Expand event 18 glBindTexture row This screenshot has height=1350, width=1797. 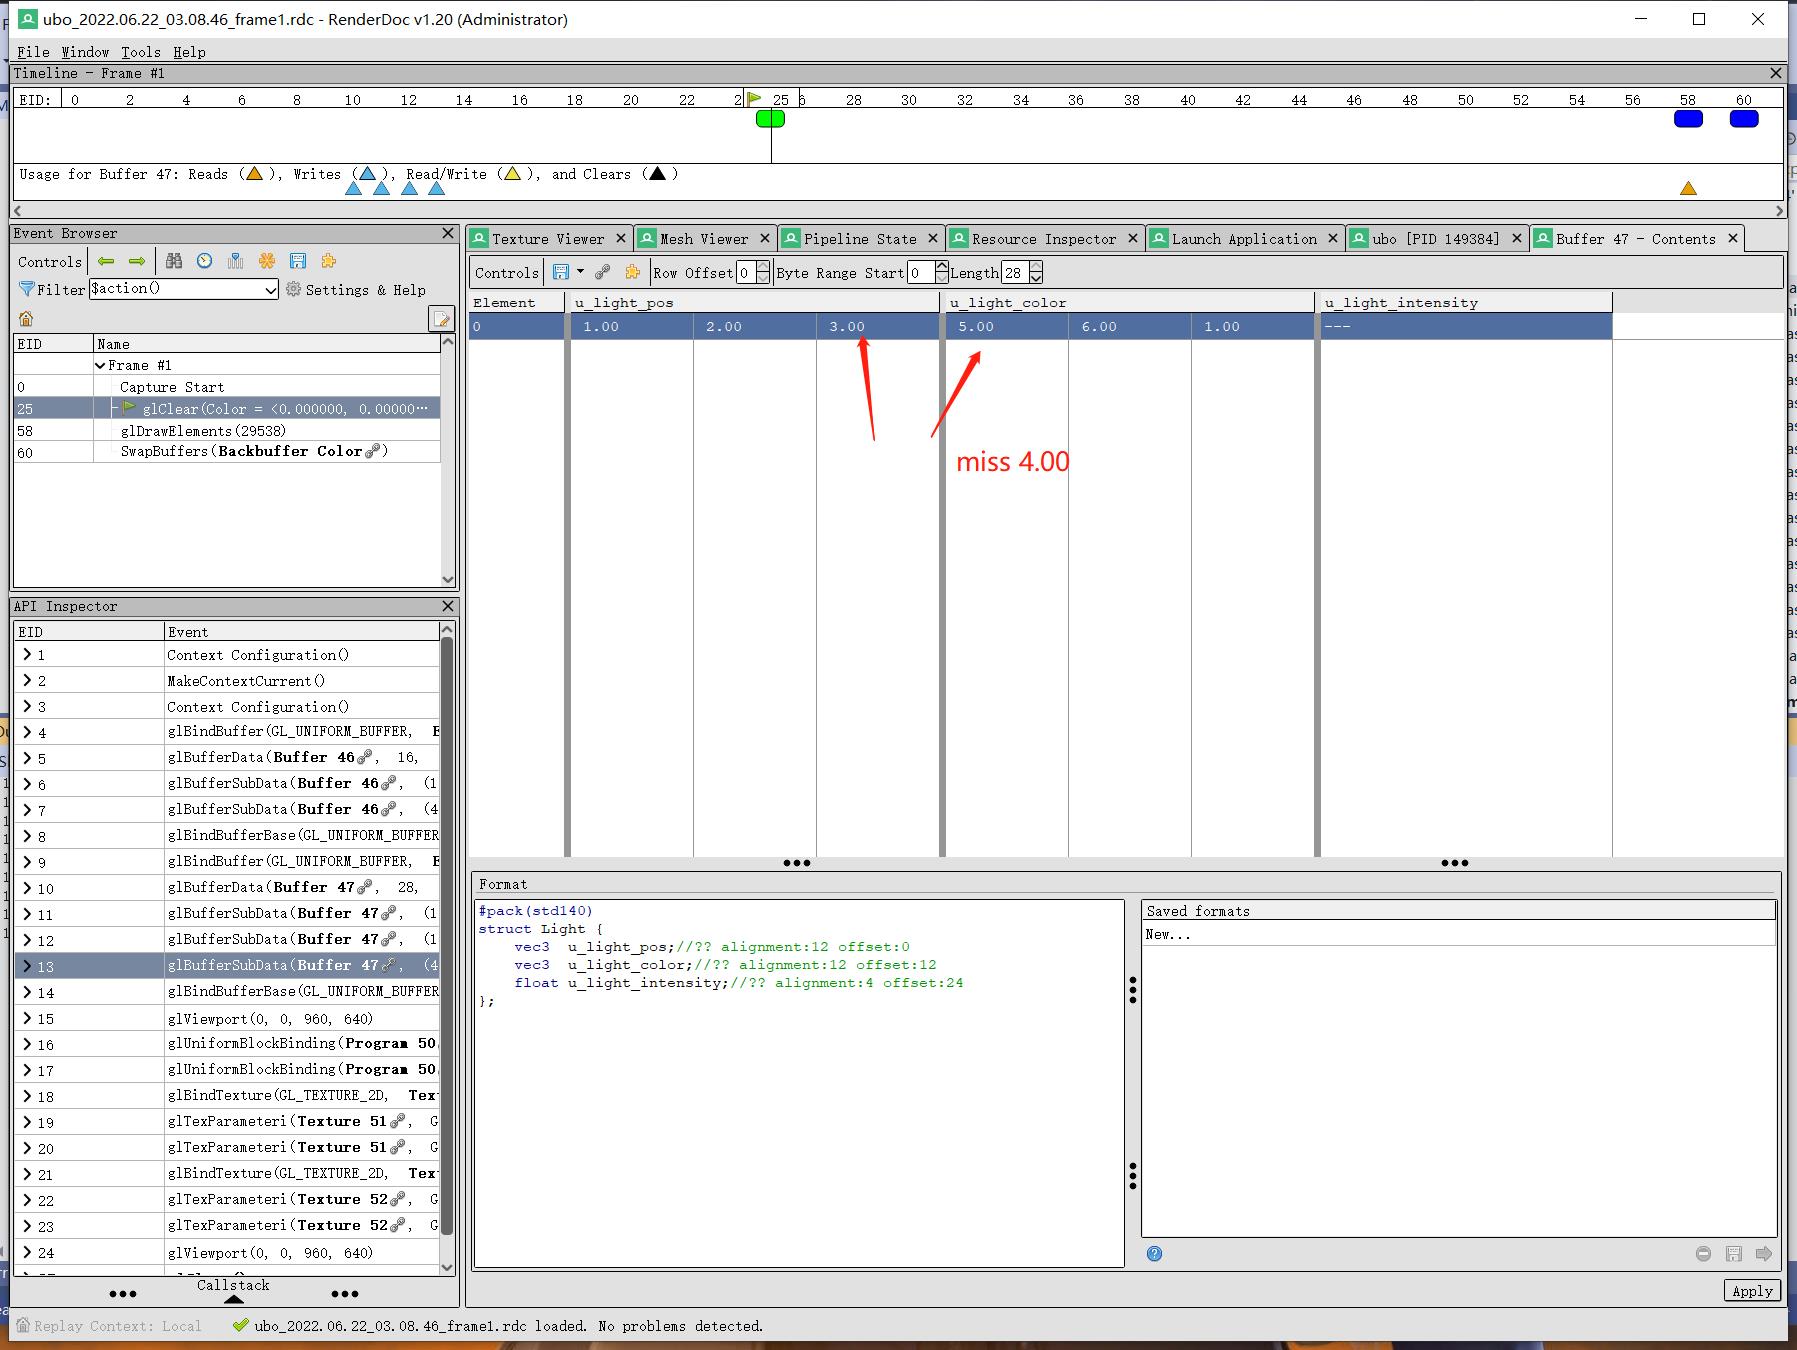27,1096
